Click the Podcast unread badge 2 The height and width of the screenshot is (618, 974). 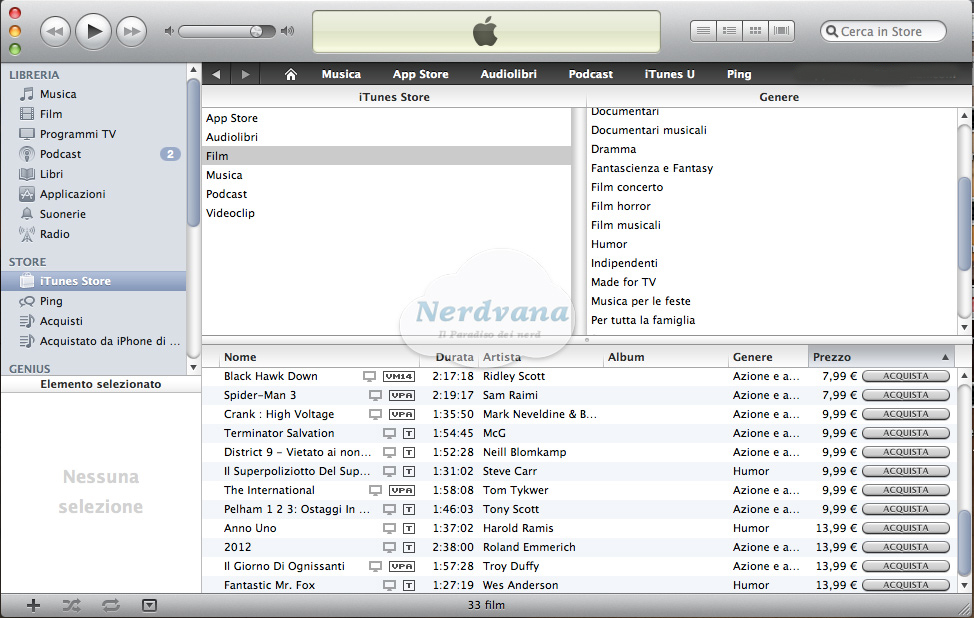click(x=170, y=154)
